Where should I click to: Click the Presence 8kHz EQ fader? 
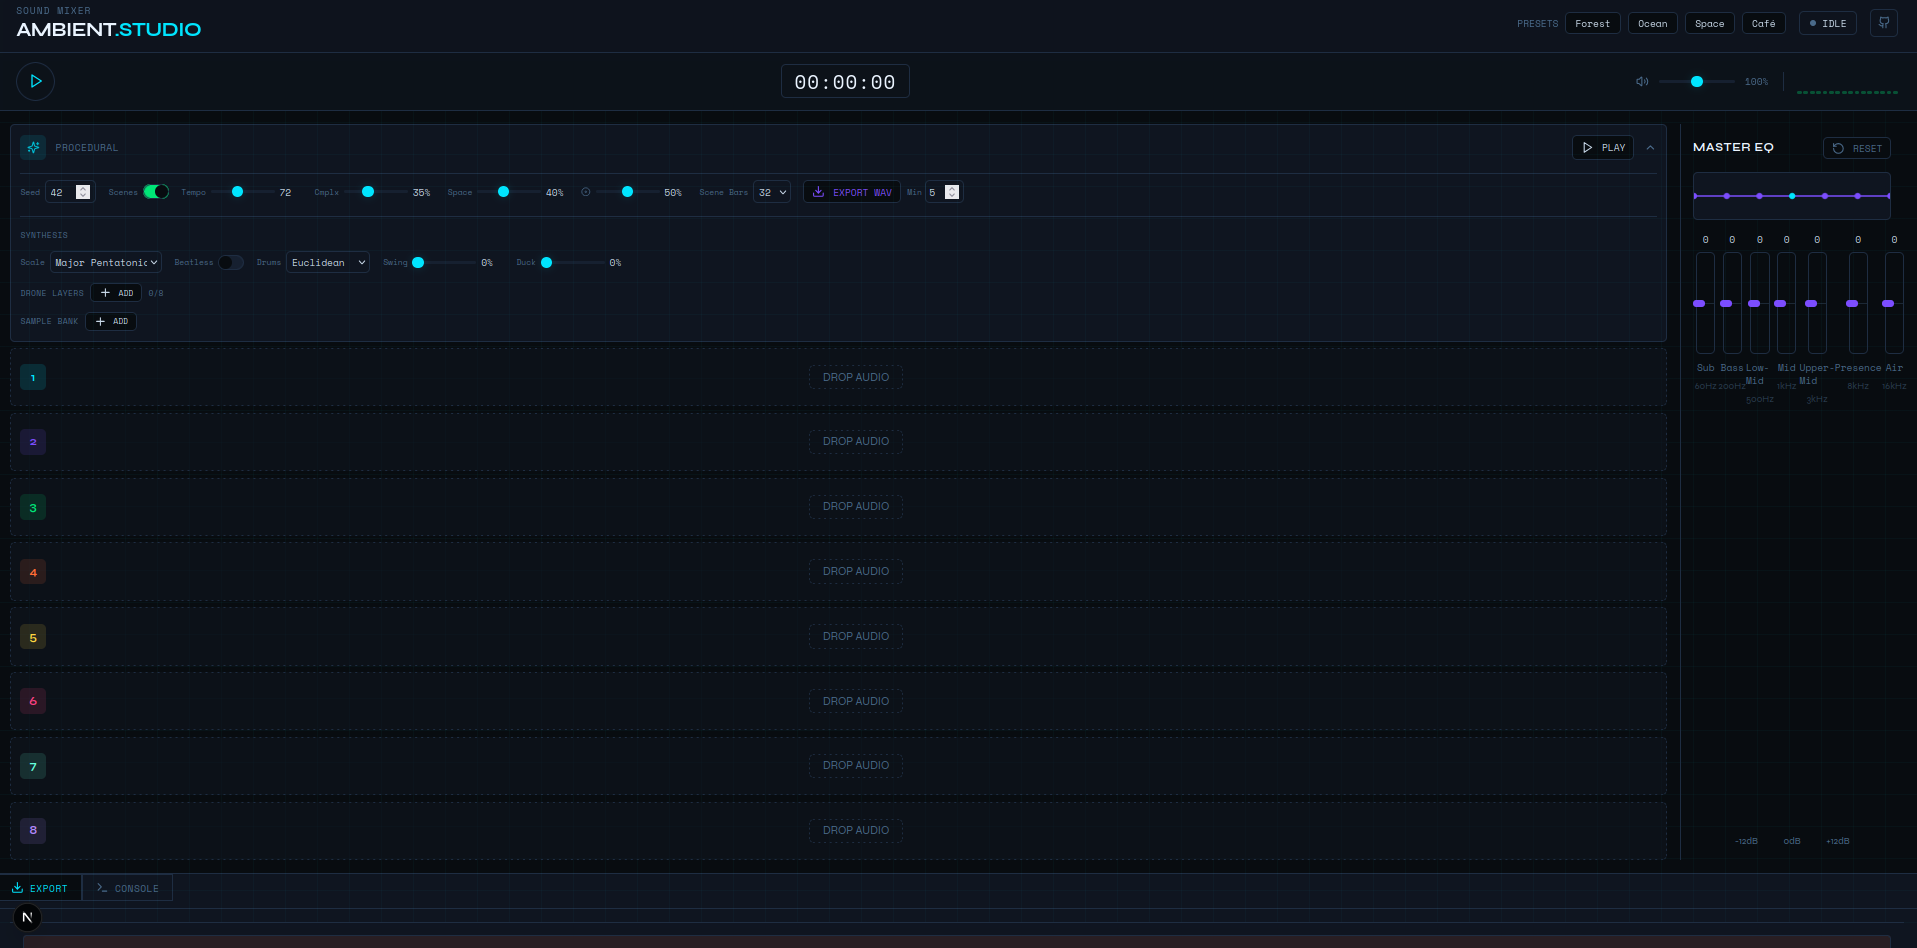pyautogui.click(x=1858, y=303)
